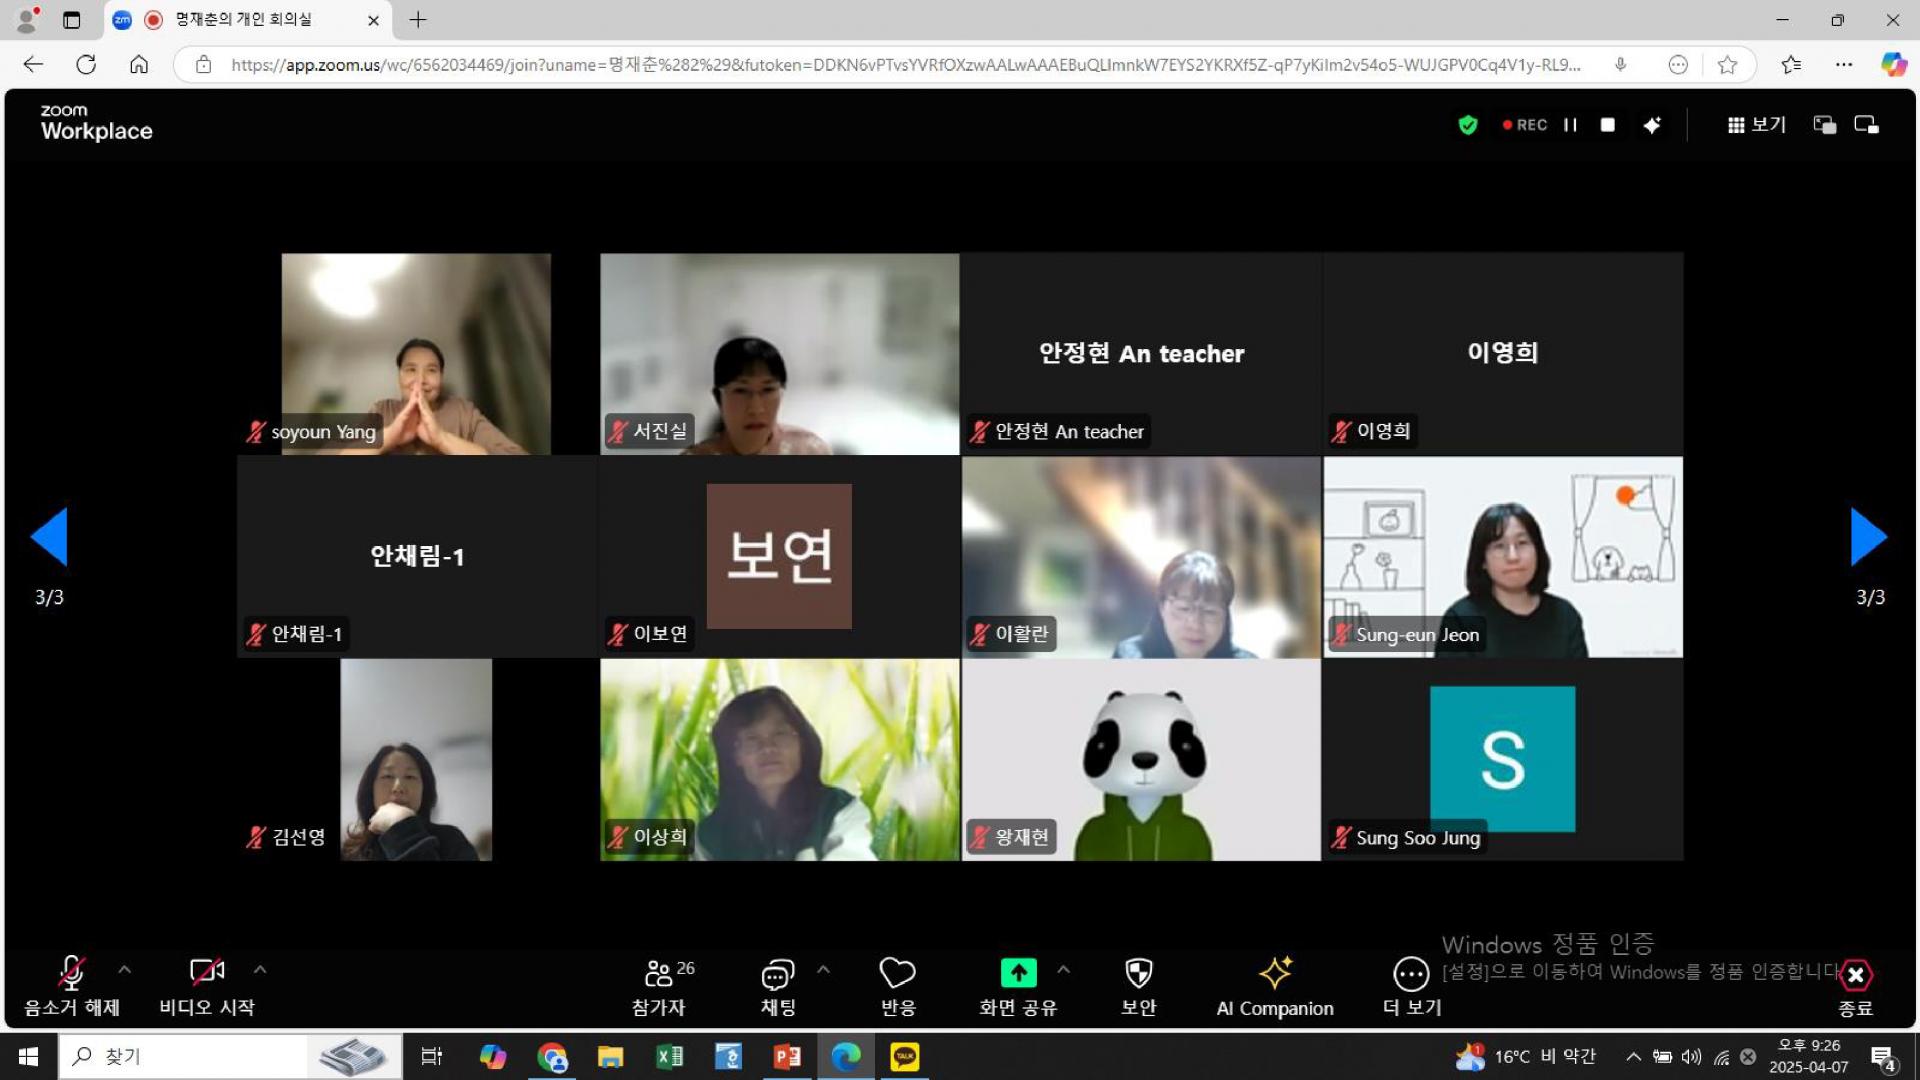Image resolution: width=1920 pixels, height=1080 pixels.
Task: Open browser tab actions menu icon
Action: (71, 19)
